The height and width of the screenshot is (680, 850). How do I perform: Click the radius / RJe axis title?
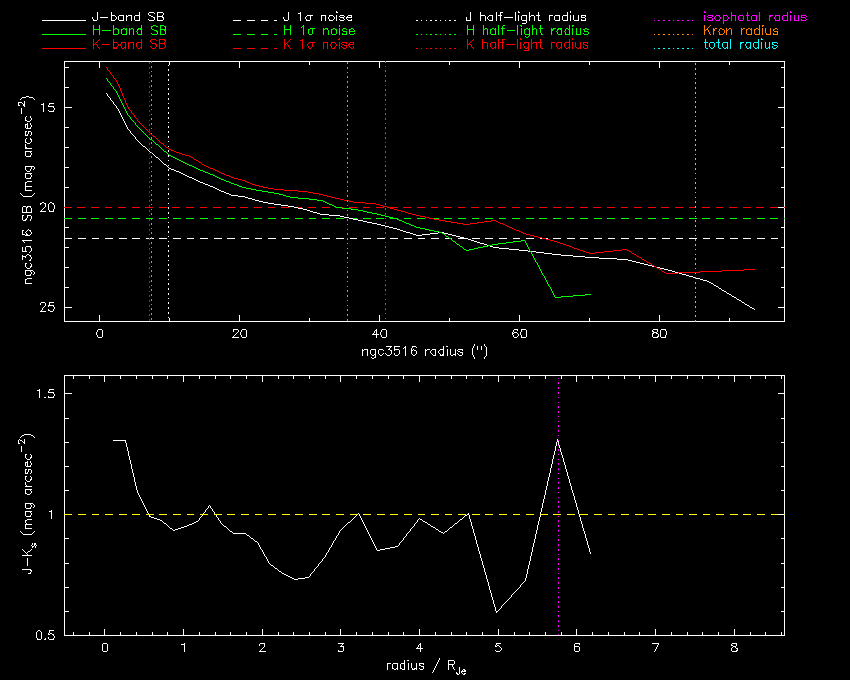423,667
